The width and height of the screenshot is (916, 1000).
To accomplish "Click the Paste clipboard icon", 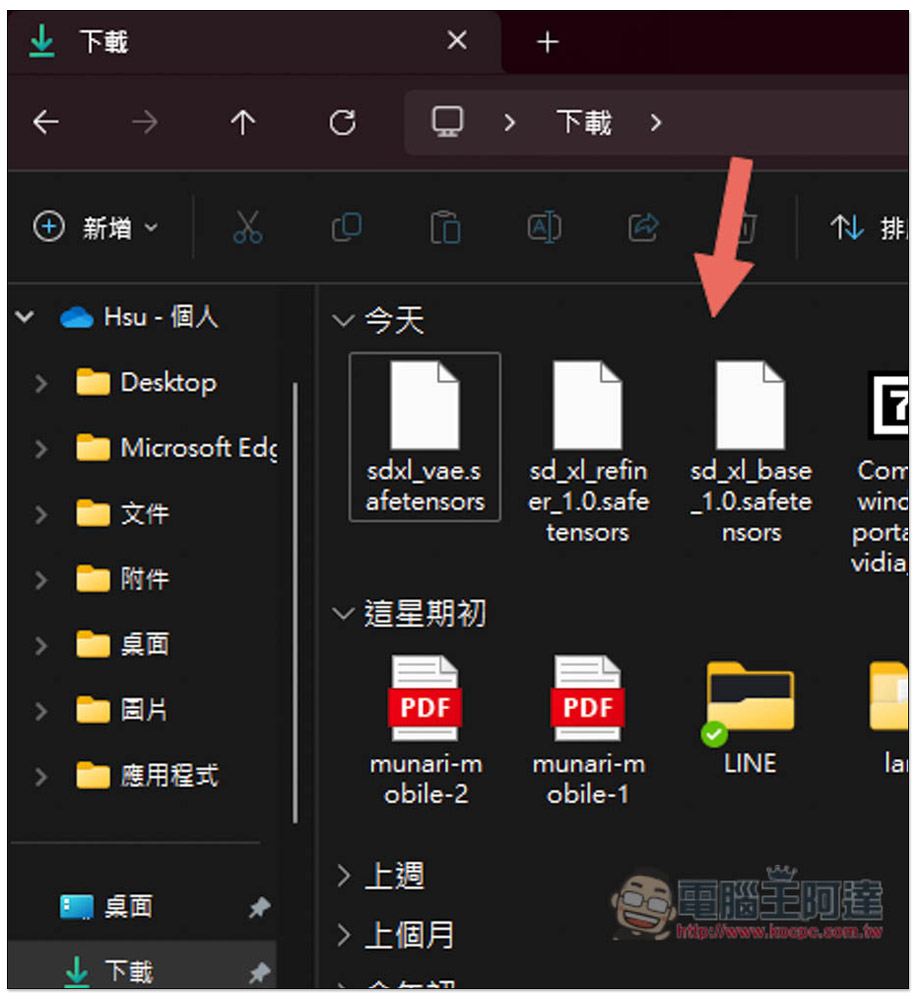I will [x=445, y=227].
